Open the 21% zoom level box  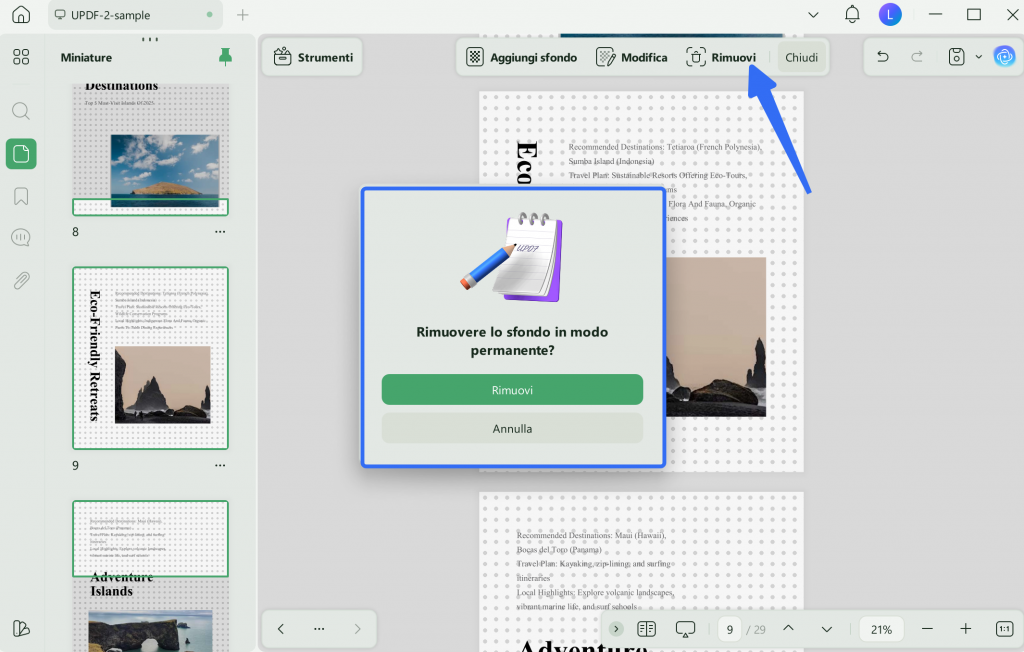pos(881,629)
